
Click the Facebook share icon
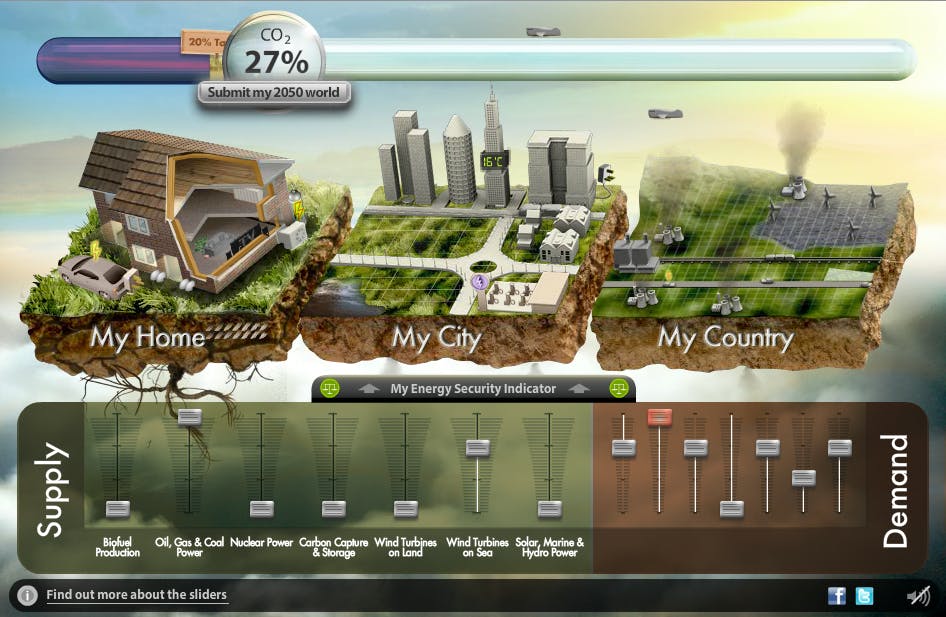[x=836, y=596]
